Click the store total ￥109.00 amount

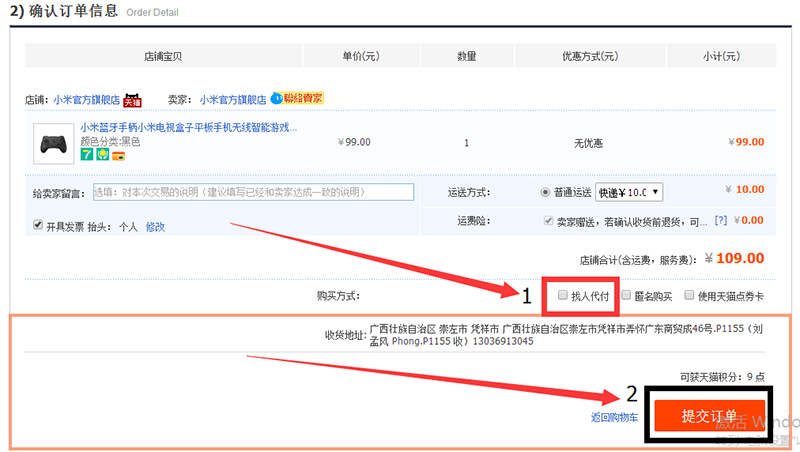(x=734, y=259)
